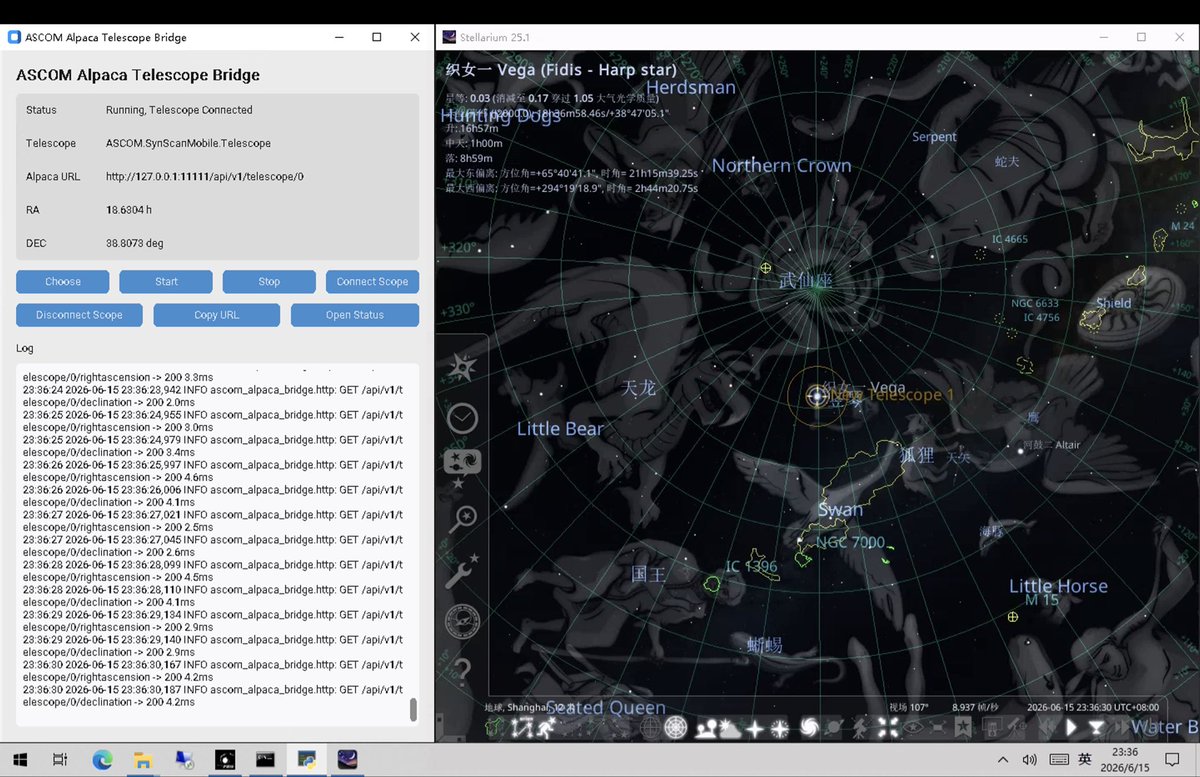
Task: Toggle planet labels icon in Stellarium
Action: coord(834,727)
